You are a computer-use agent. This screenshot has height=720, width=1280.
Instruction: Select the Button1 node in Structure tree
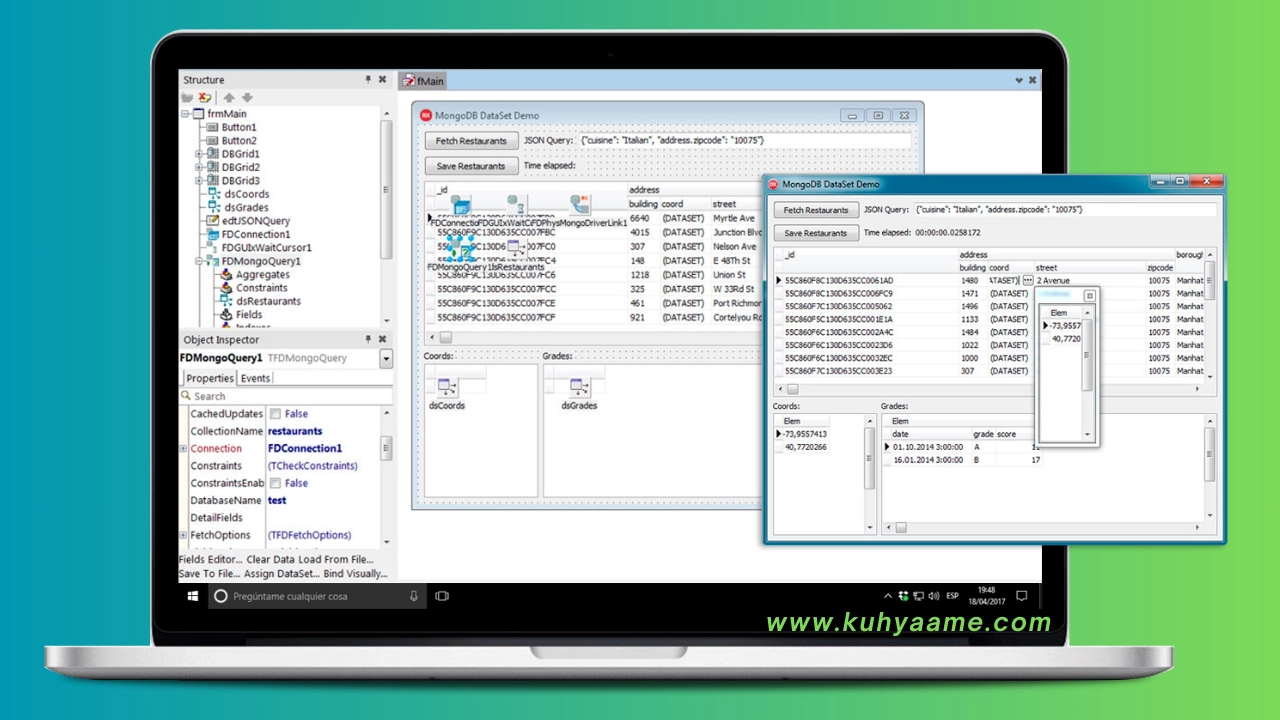tap(239, 127)
